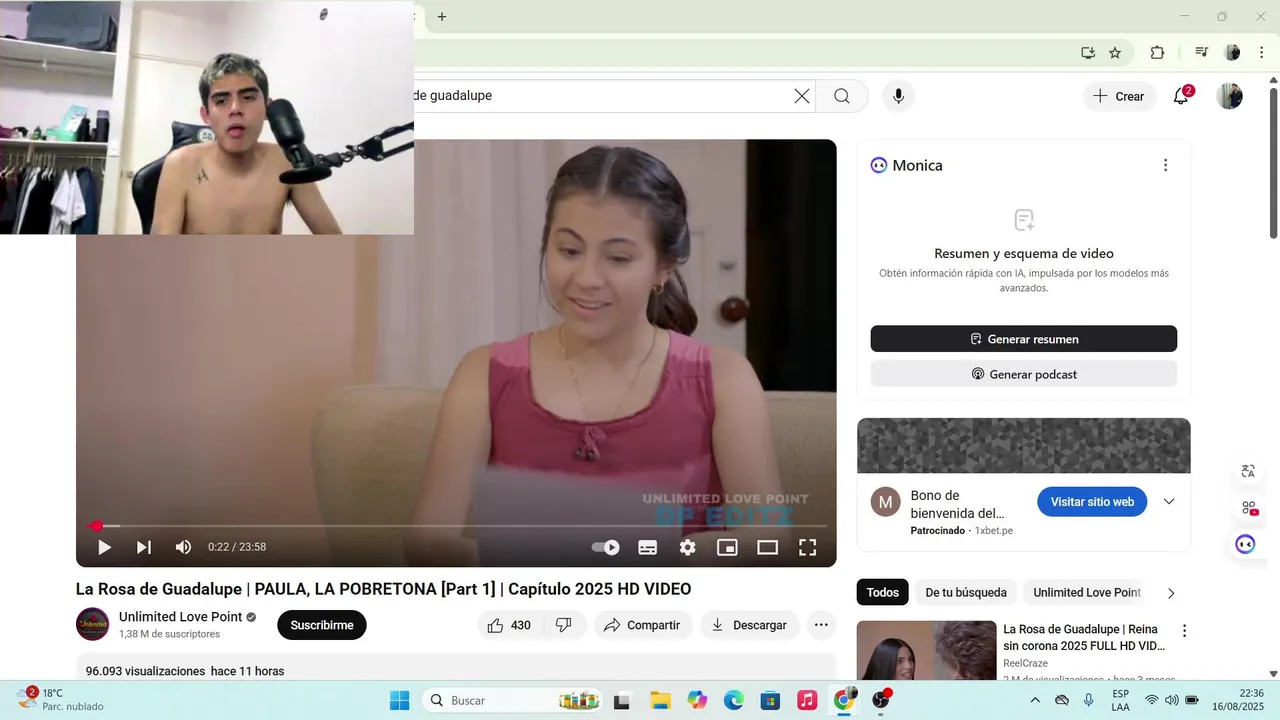This screenshot has width=1280, height=720.
Task: Open ESP LAA language selector
Action: coord(1120,700)
